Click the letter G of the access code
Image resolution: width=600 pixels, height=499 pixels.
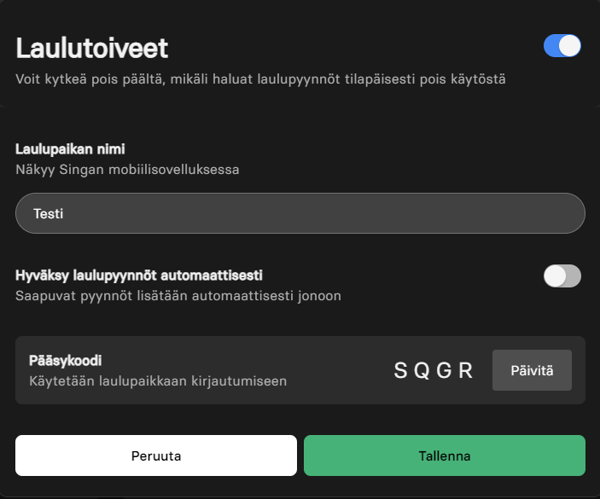444,370
